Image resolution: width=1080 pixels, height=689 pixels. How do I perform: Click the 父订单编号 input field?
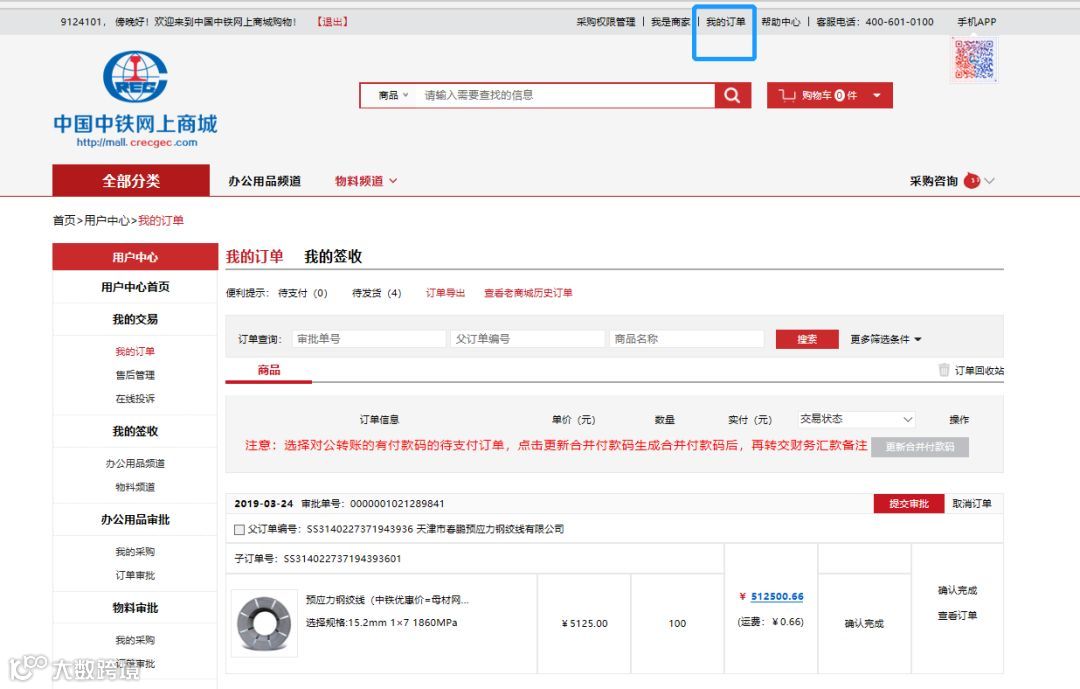point(528,339)
